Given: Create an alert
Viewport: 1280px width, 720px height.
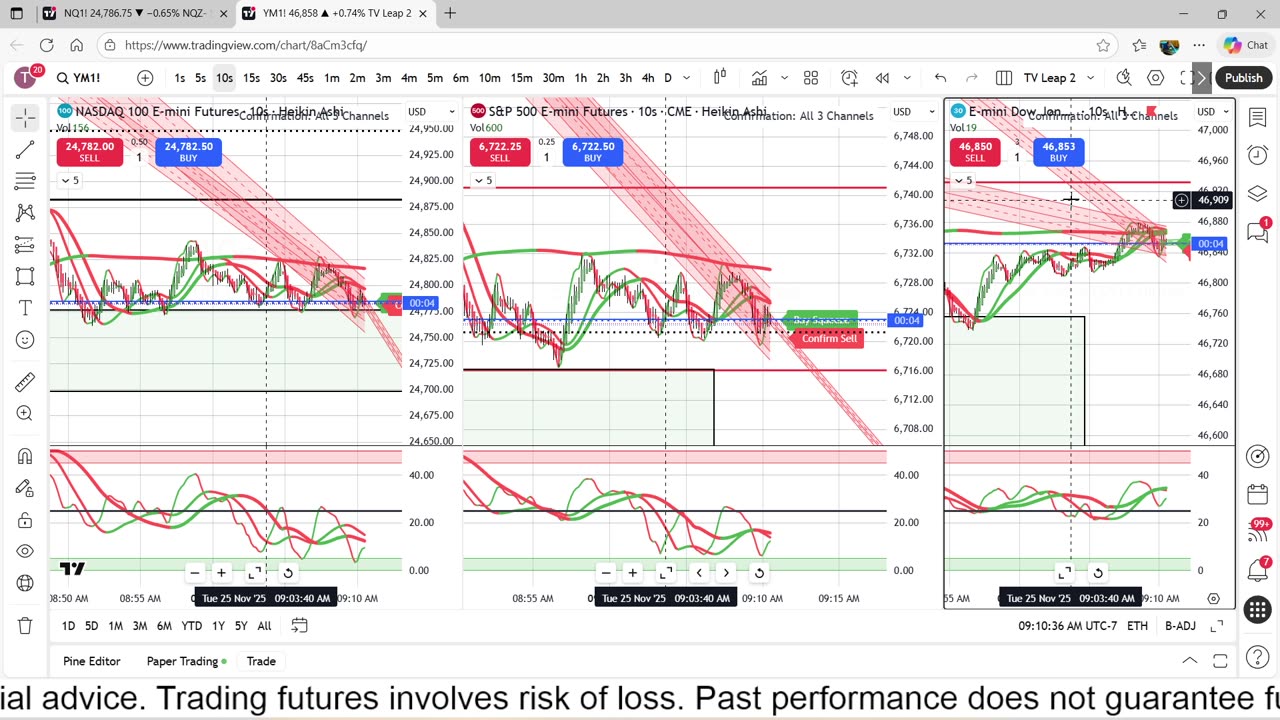Looking at the screenshot, I should (849, 78).
